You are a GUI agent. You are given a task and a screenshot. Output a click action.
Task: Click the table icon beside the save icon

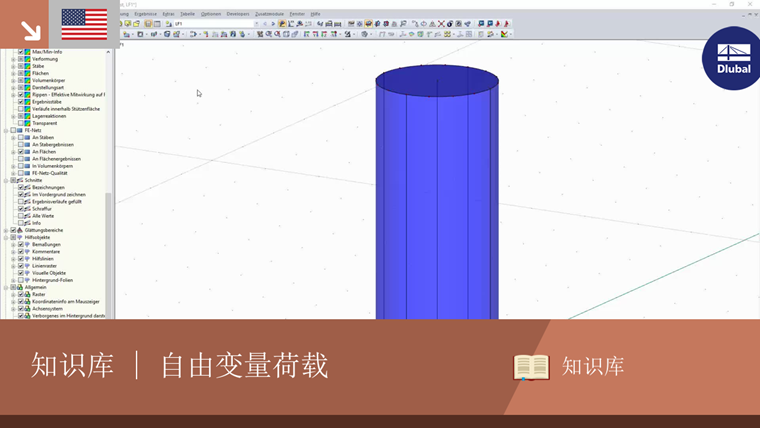click(x=157, y=23)
